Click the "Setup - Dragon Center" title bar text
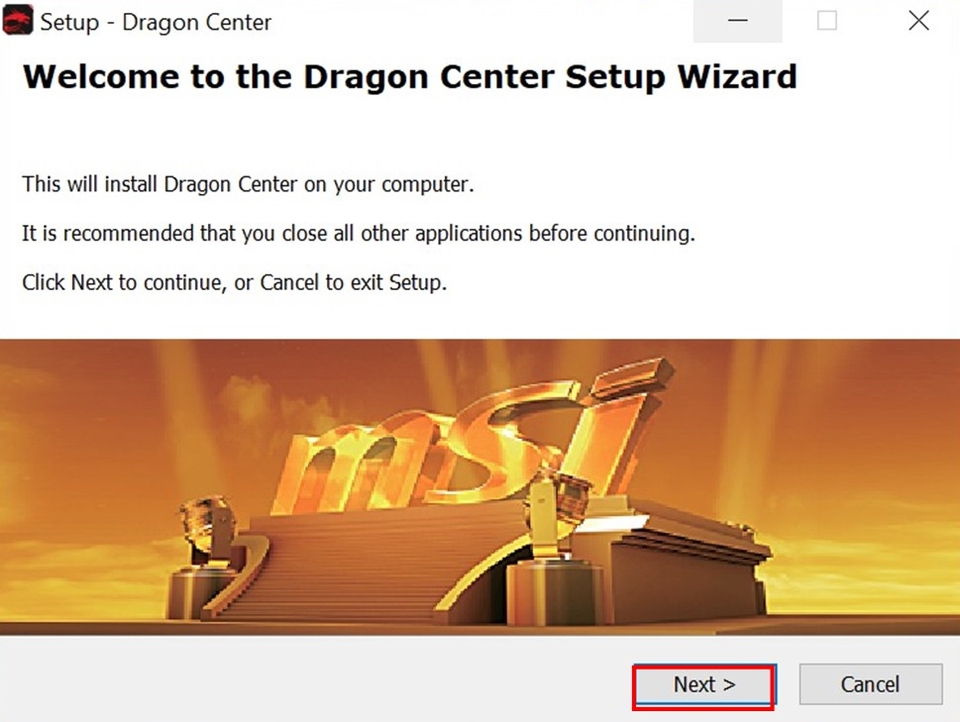Viewport: 960px width, 722px height. click(x=156, y=23)
